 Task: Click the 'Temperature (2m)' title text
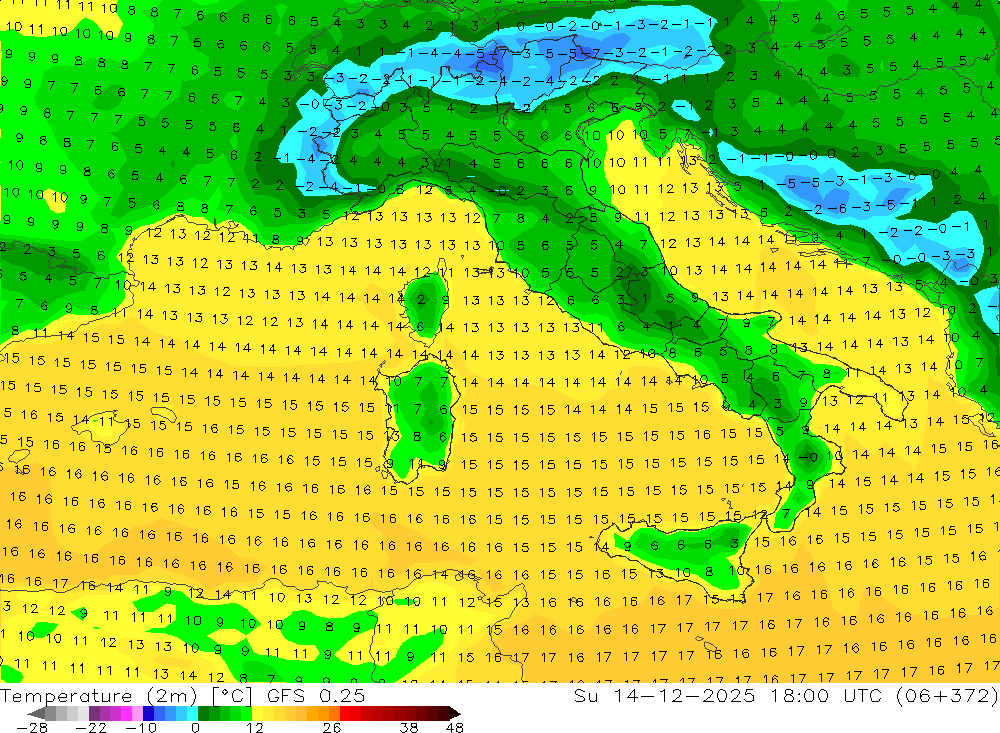[x=99, y=696]
